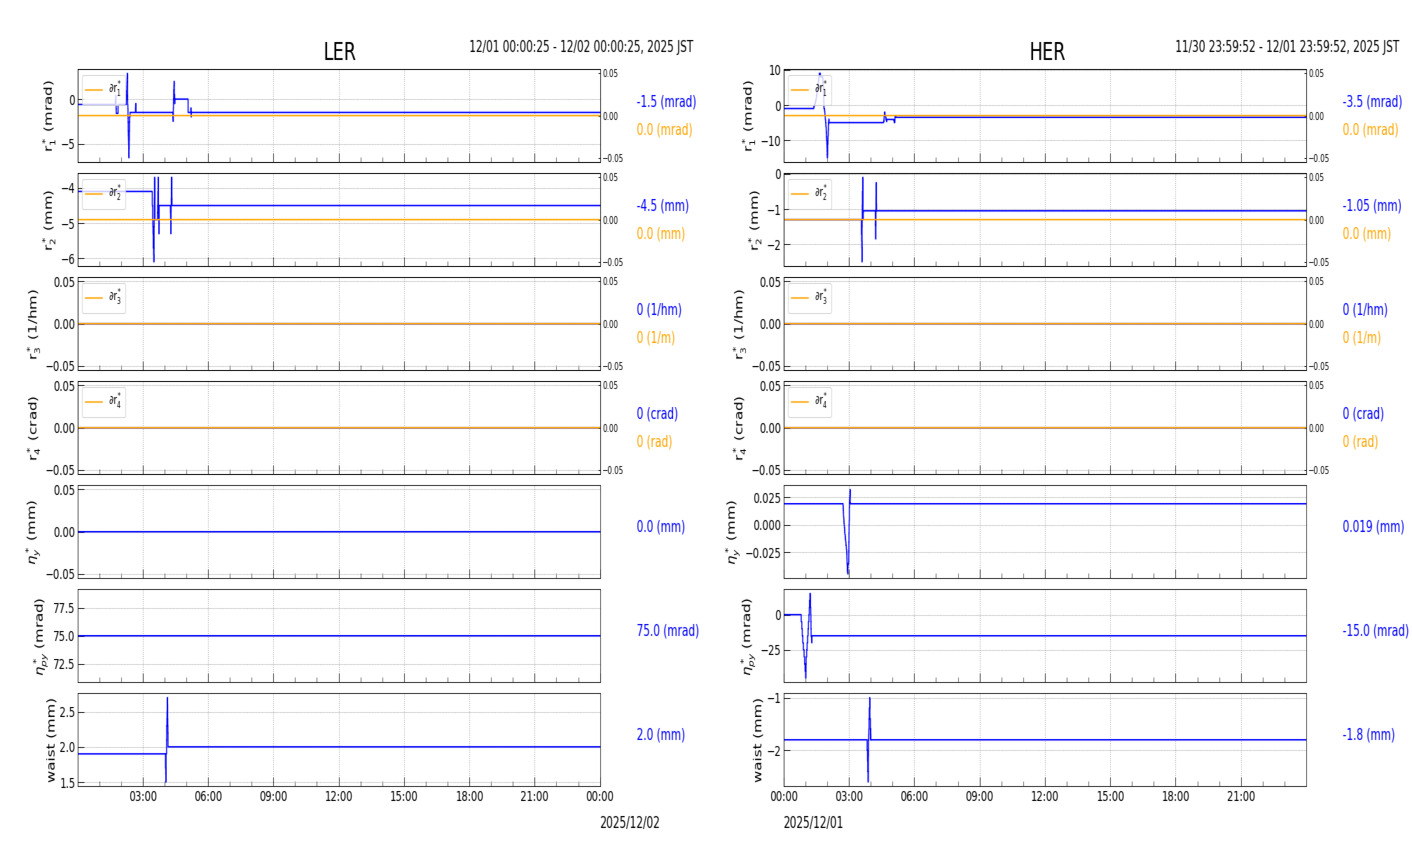Click the LER waist value 2.0 (mm)
This screenshot has height=864, width=1412.
[x=661, y=735]
